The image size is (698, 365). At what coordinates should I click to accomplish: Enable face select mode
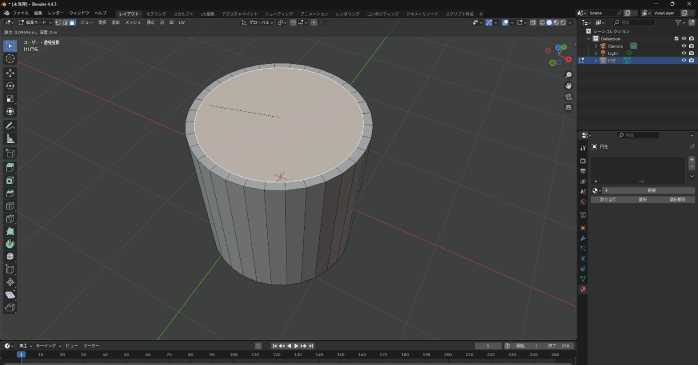click(72, 22)
